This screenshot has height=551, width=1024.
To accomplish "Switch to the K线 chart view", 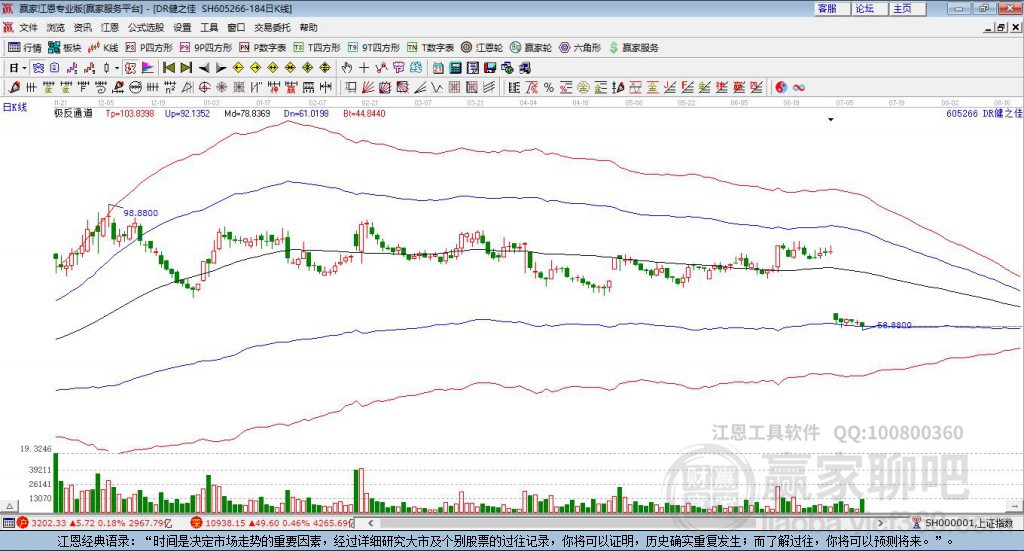I will pos(103,48).
